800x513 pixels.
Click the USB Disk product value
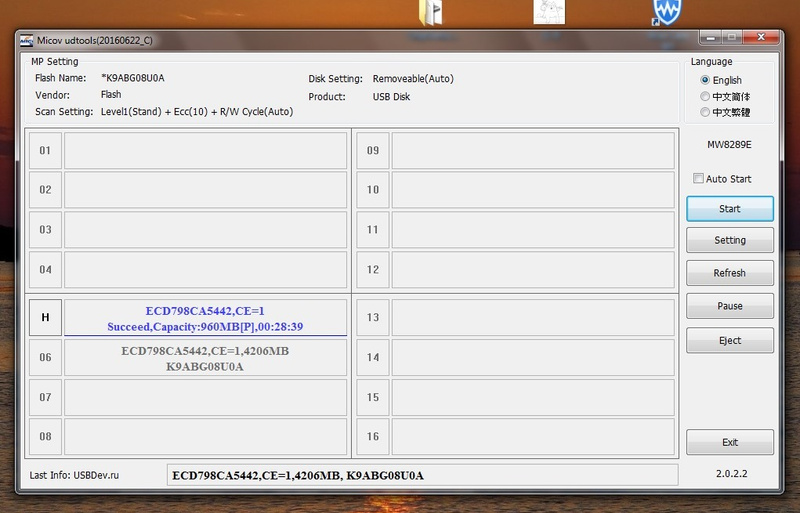coord(391,96)
